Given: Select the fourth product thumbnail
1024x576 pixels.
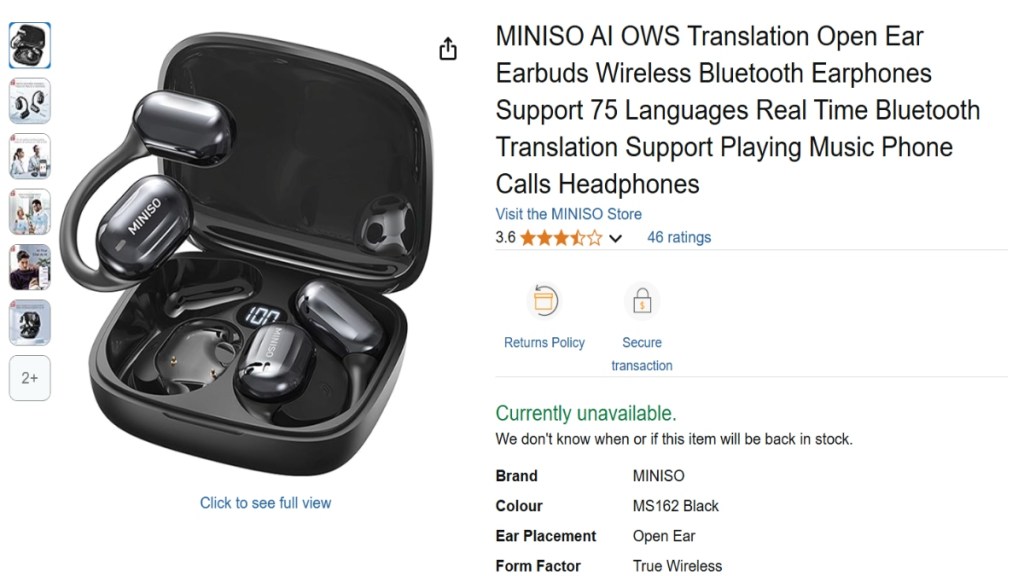Looking at the screenshot, I should tap(29, 212).
